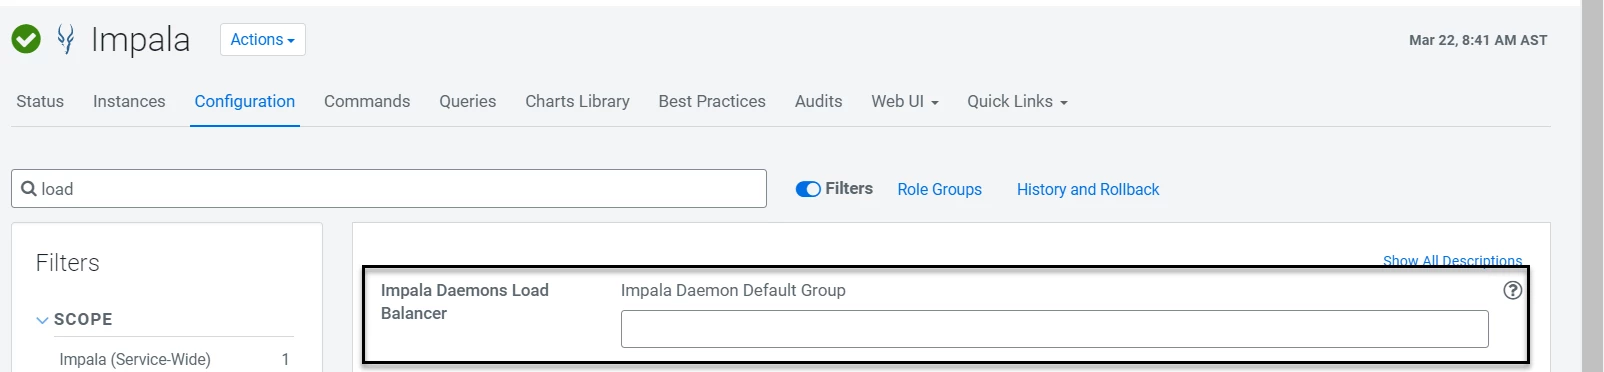Click the Impala Daemons Load Balancer input field
This screenshot has height=372, width=1604.
point(1054,329)
